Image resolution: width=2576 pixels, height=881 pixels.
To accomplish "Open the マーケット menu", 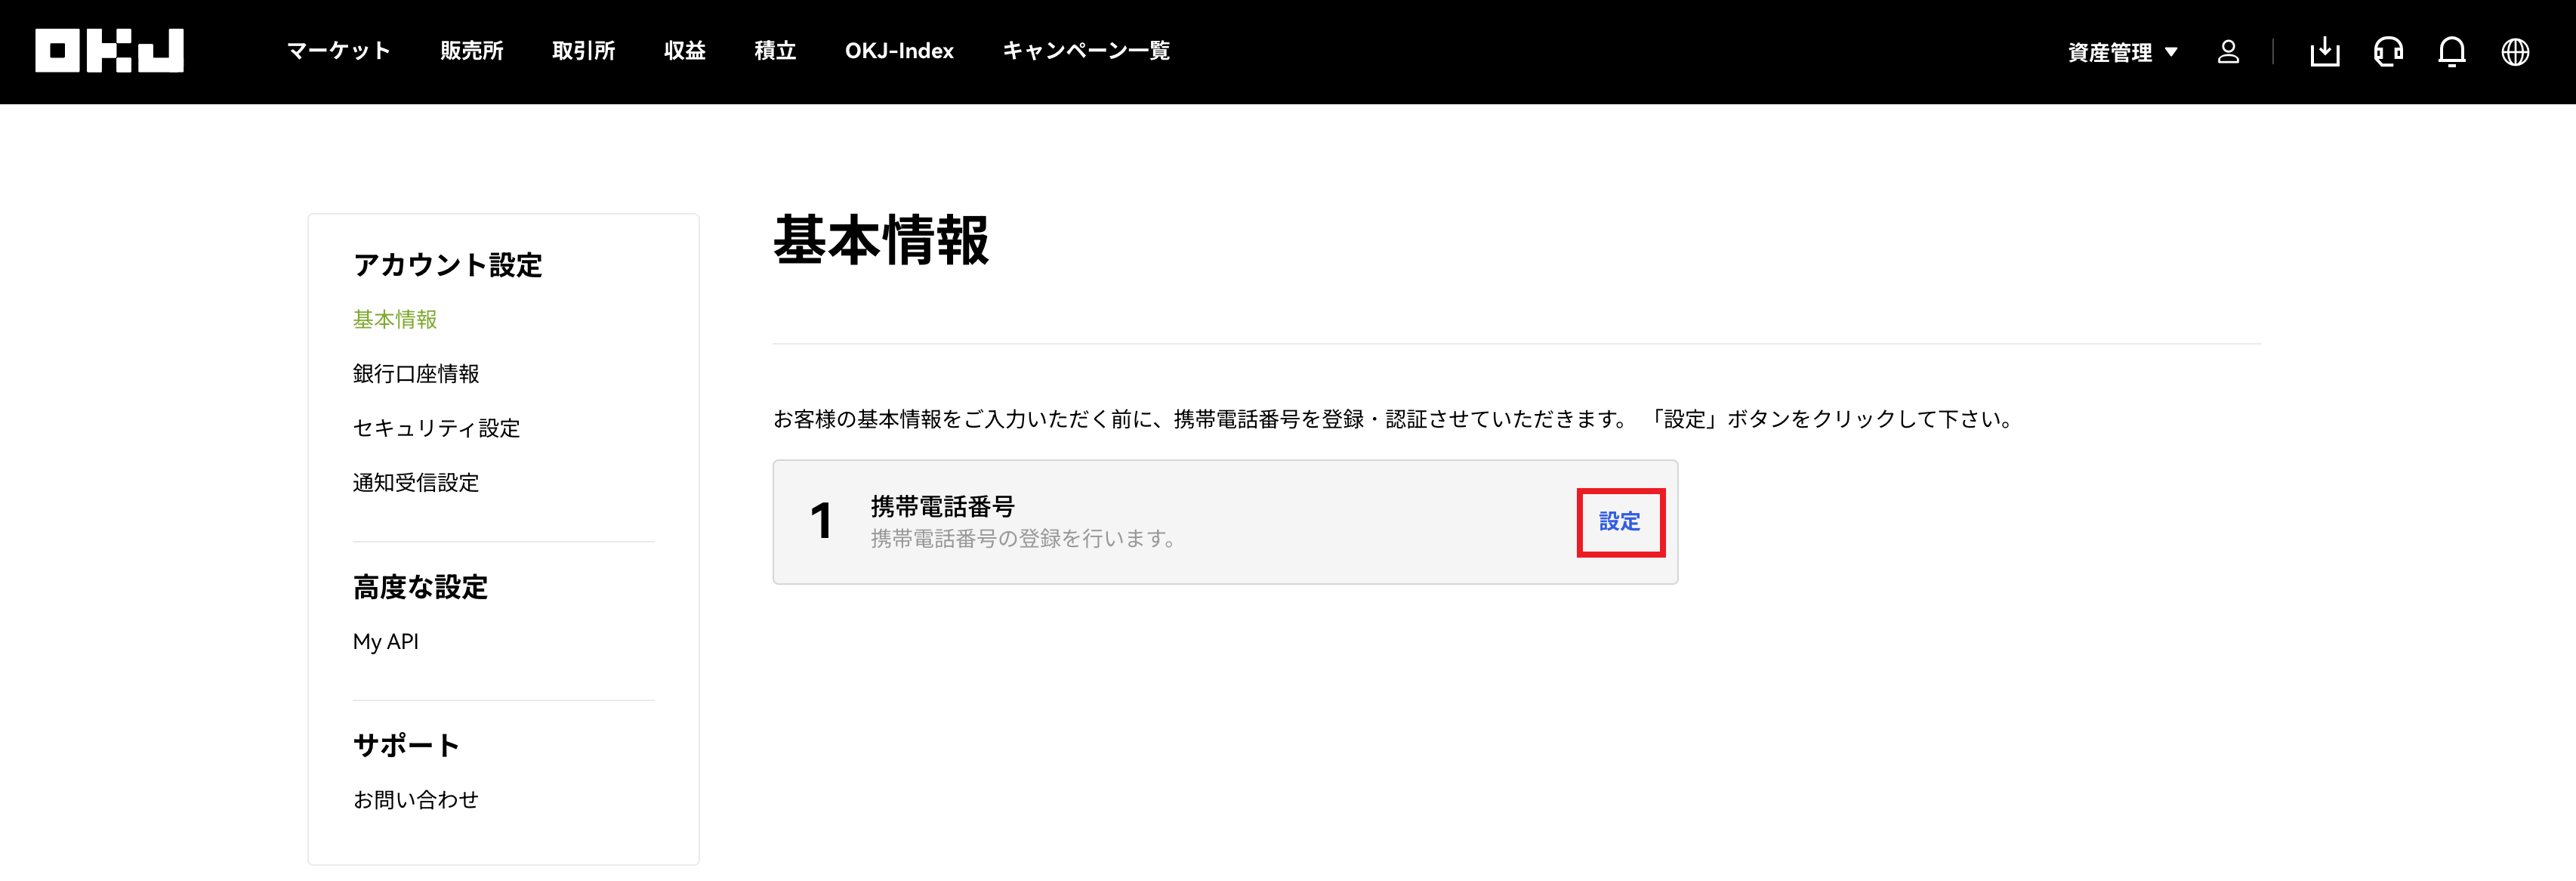I will [338, 51].
